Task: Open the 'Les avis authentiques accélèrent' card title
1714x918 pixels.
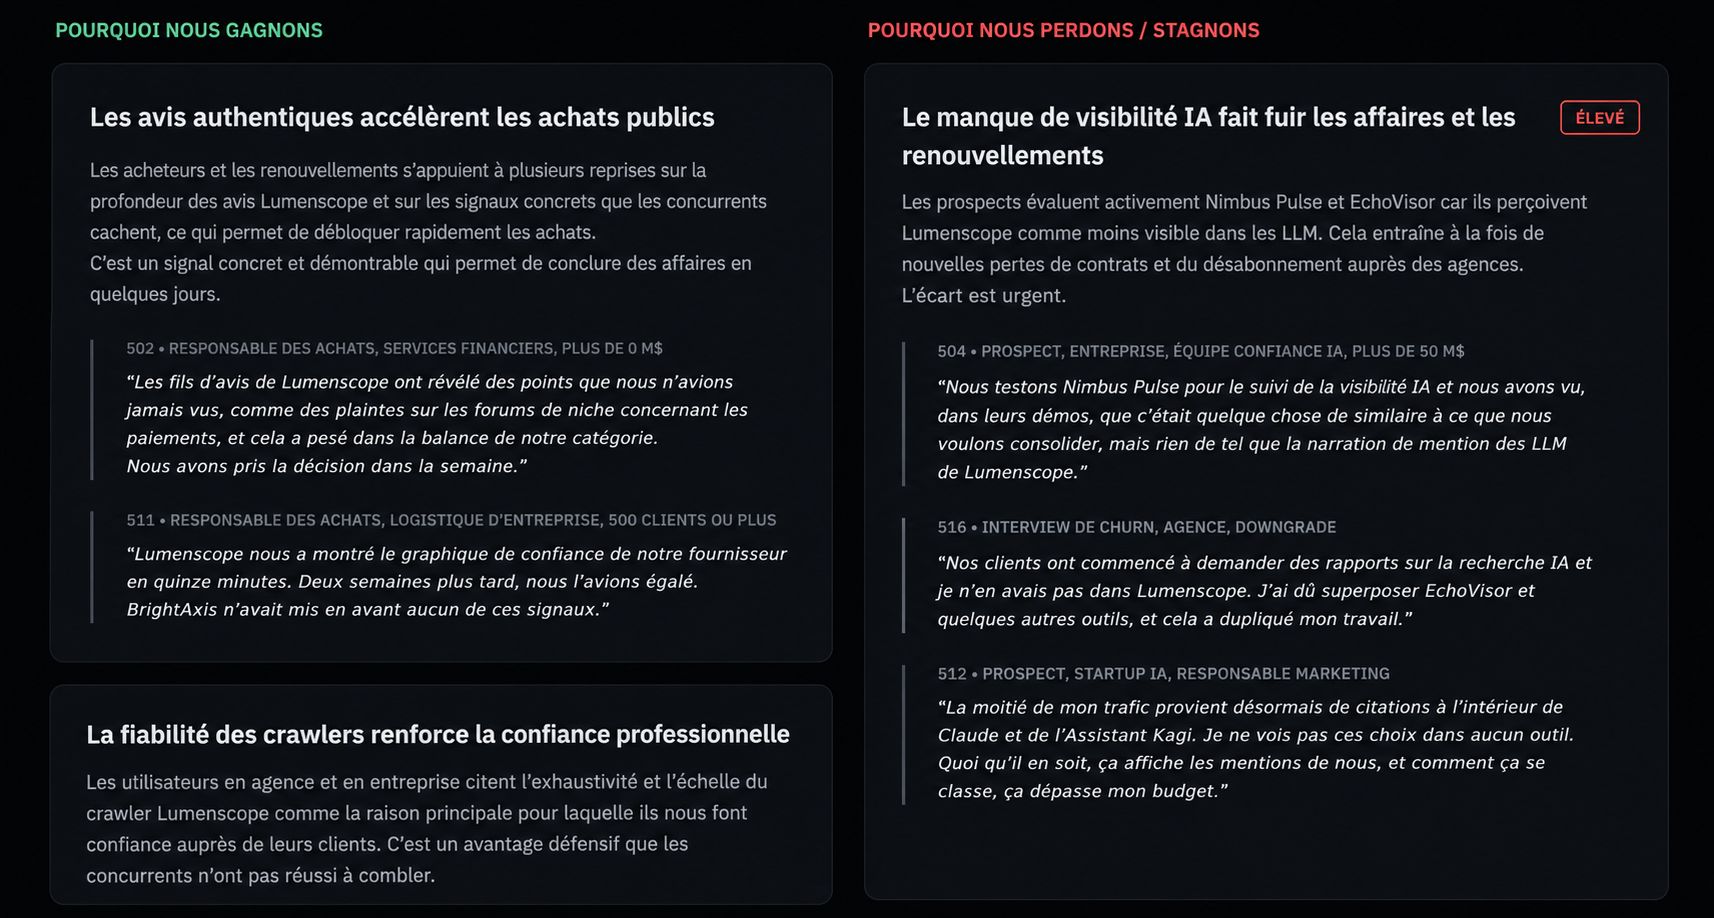Action: 402,117
